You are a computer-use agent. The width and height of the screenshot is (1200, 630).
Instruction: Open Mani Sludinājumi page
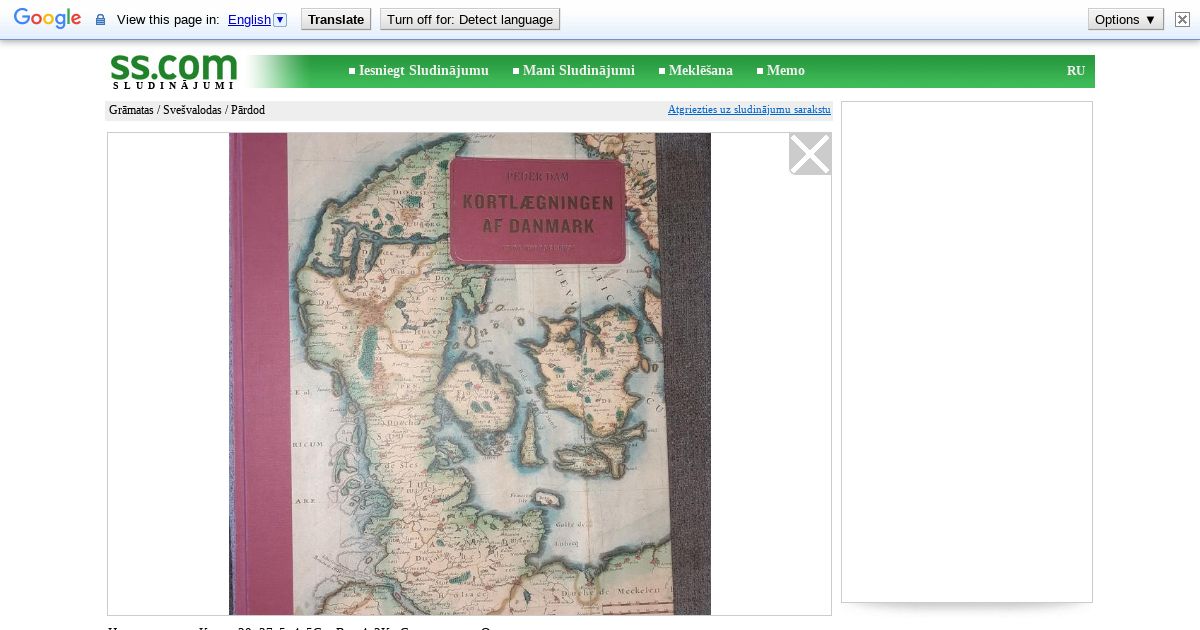point(578,70)
